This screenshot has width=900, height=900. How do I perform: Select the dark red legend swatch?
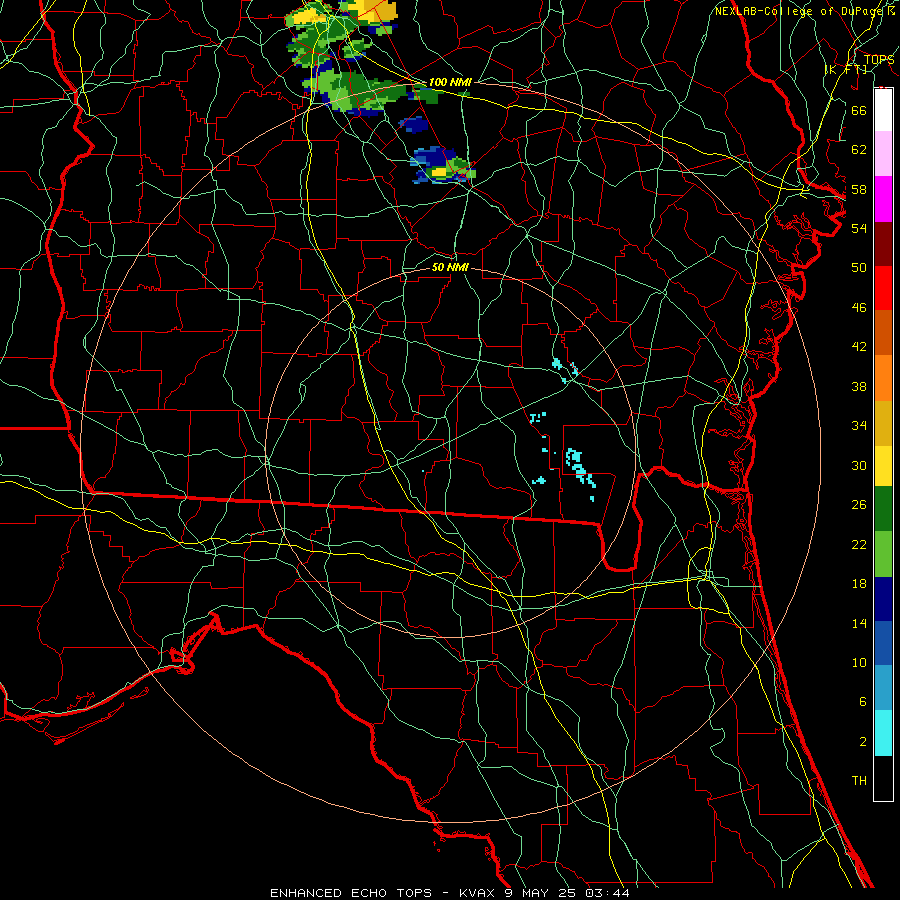(x=883, y=243)
